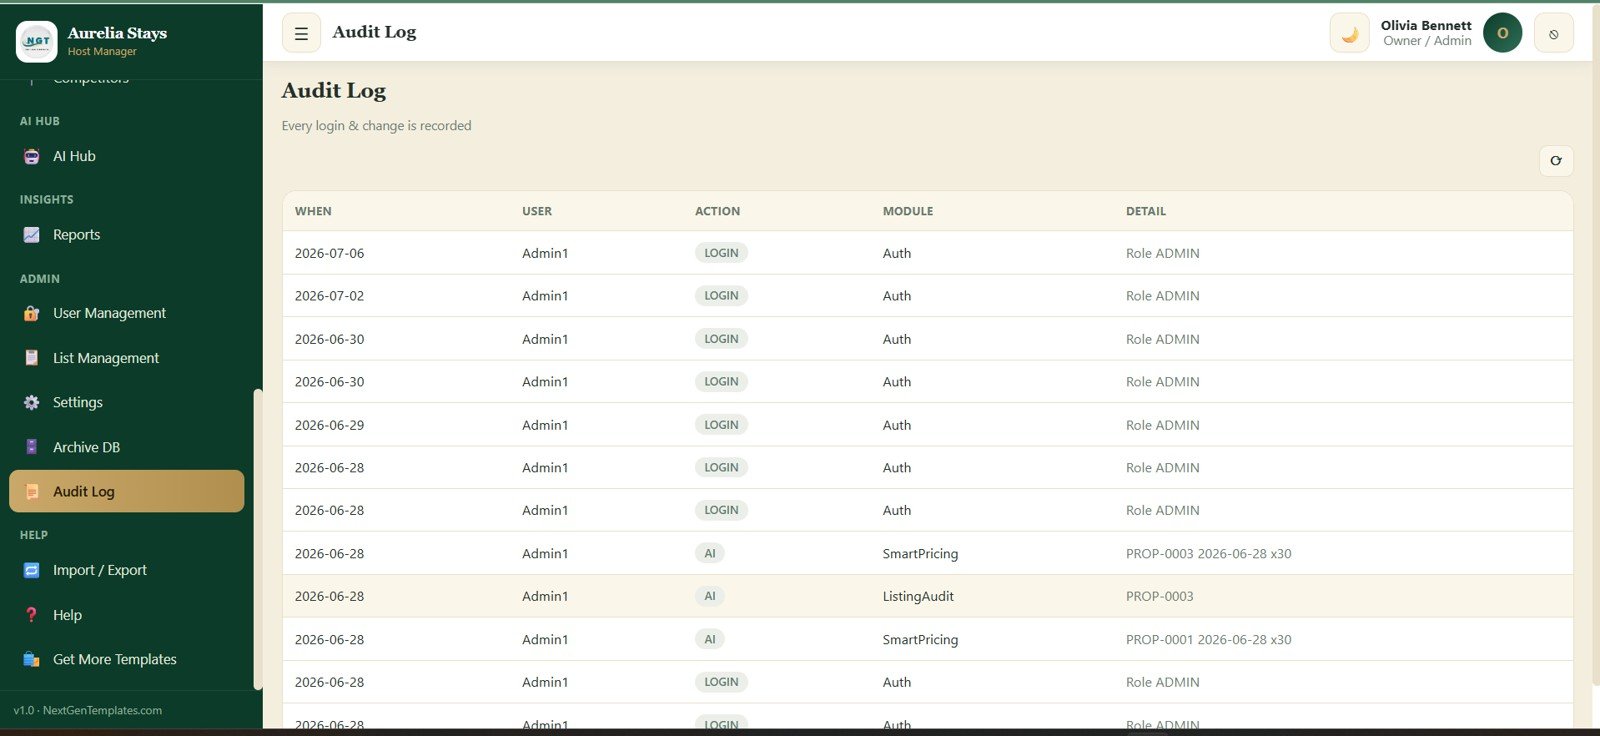The height and width of the screenshot is (736, 1600).
Task: Click the DETAIL column header
Action: (1146, 212)
